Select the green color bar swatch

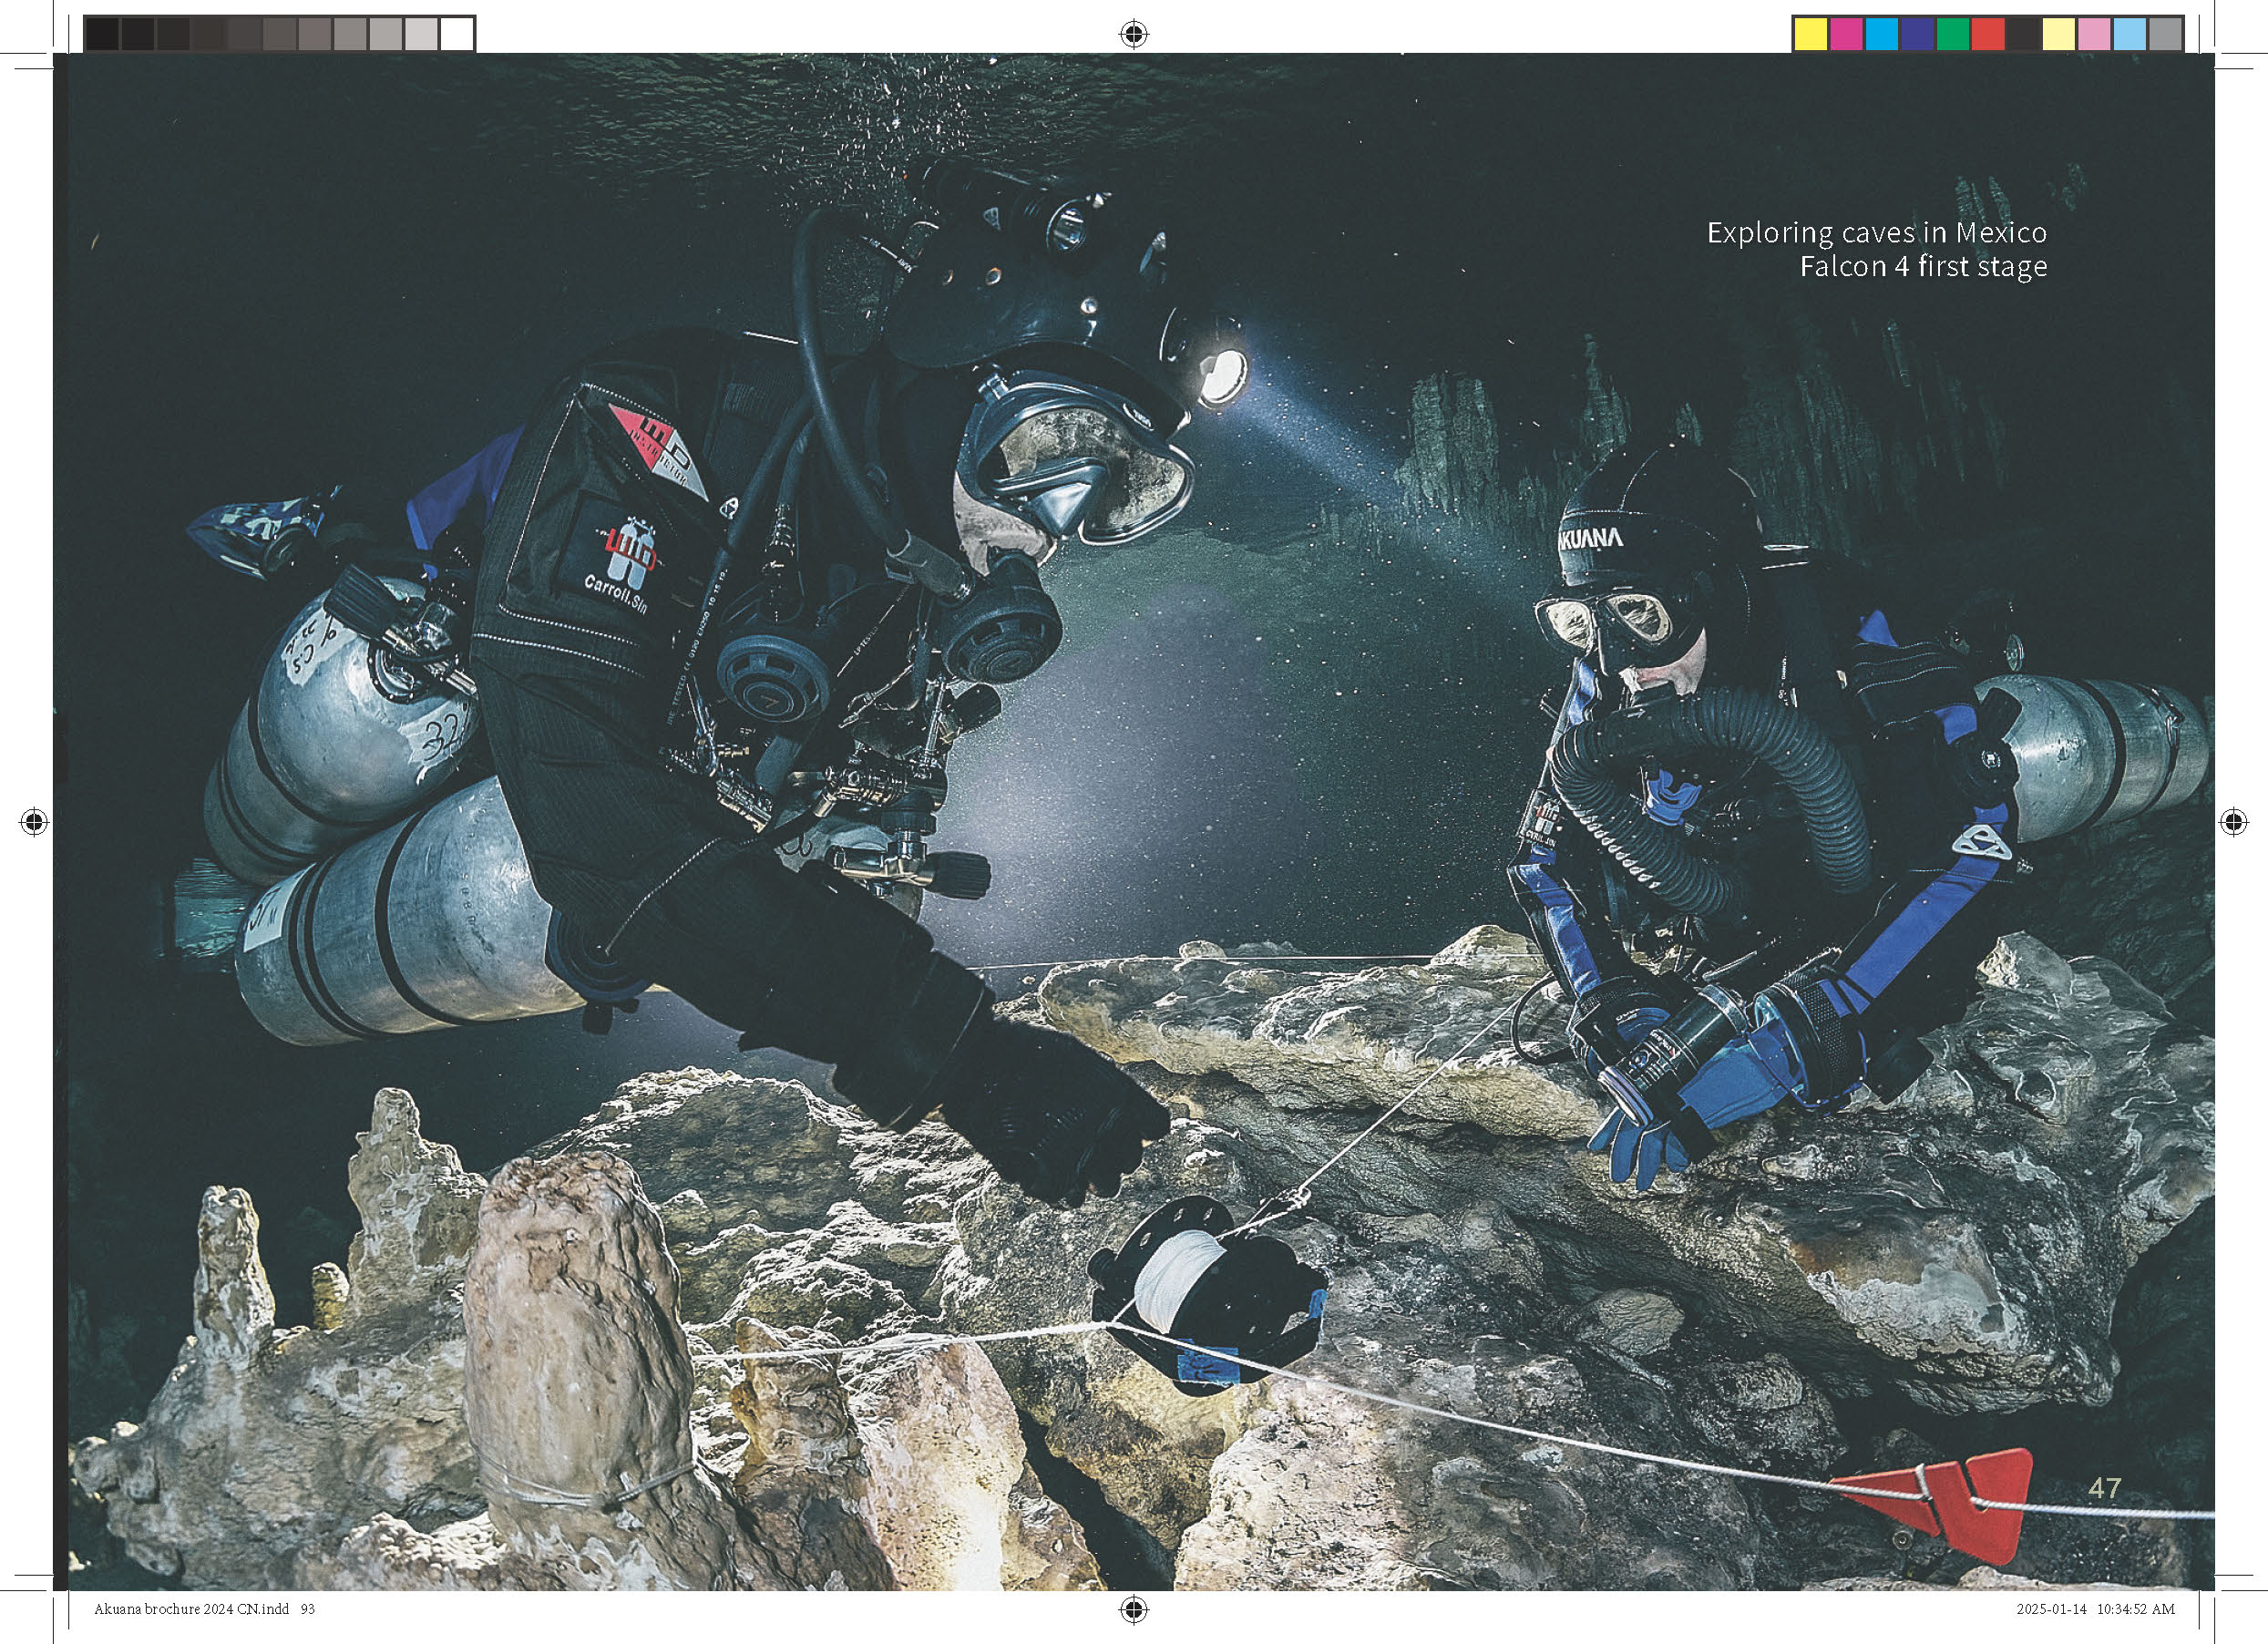(x=1952, y=34)
